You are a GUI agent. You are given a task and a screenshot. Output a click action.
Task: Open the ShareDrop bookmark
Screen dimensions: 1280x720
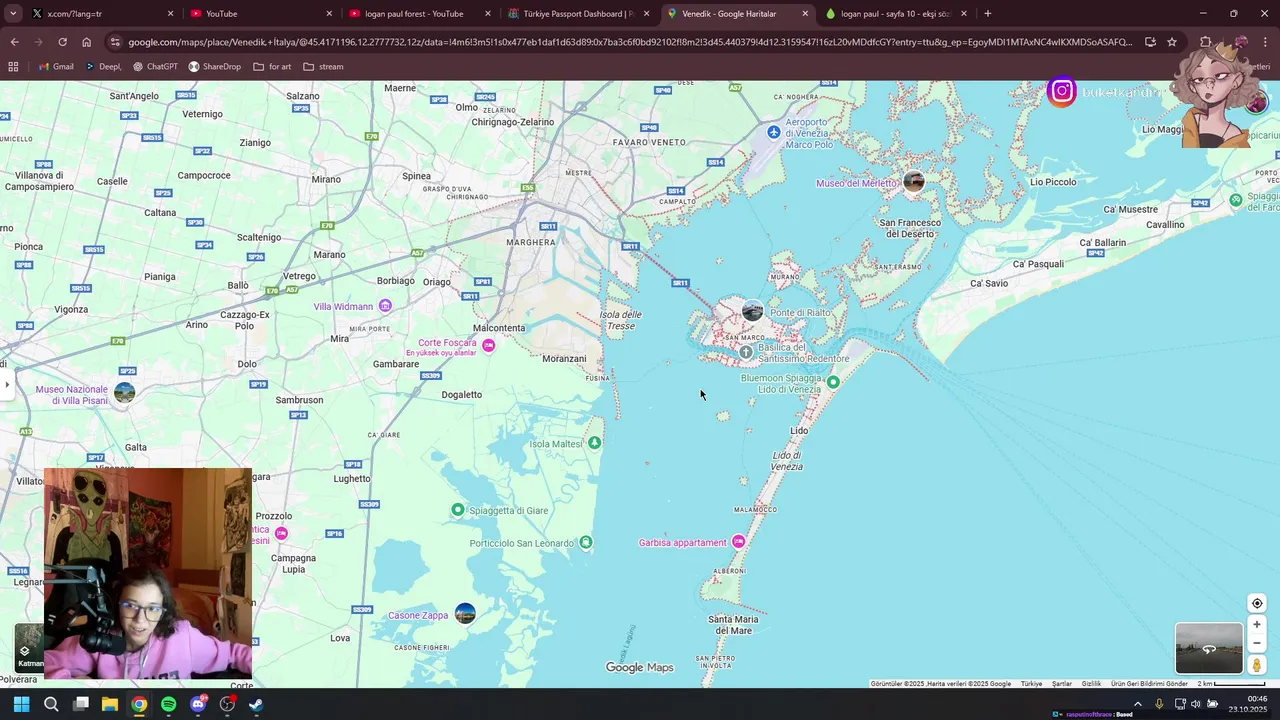pos(214,66)
